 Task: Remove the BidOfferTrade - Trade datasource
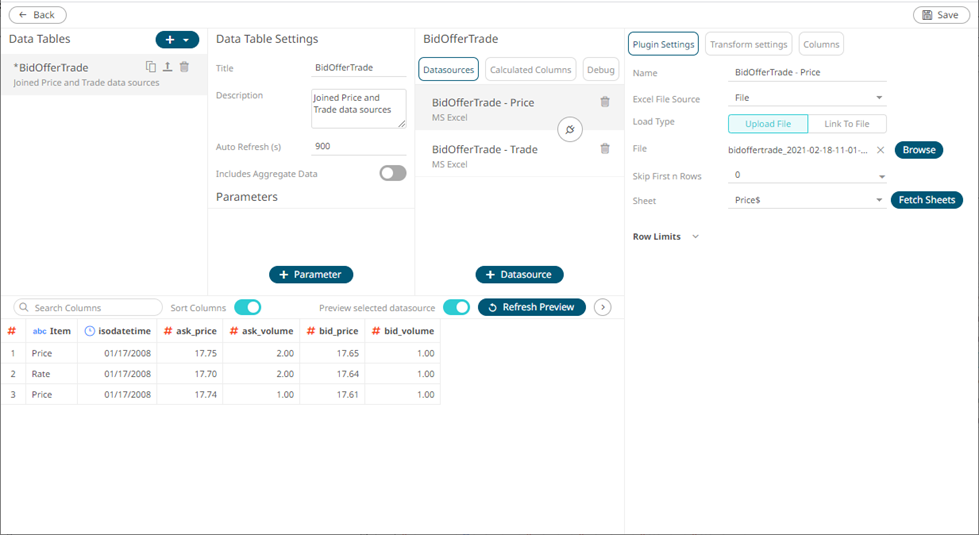(x=604, y=149)
